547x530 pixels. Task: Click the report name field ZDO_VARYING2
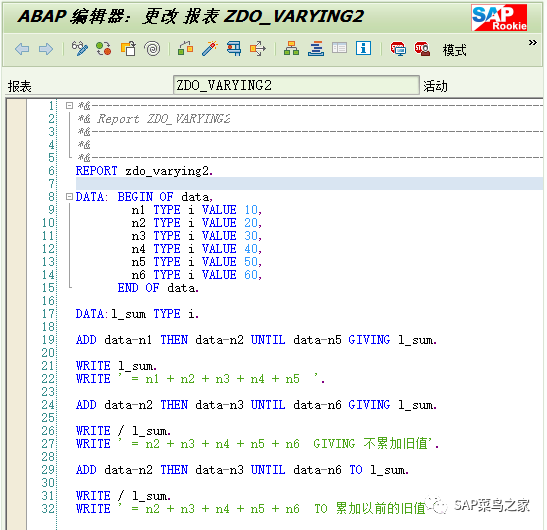tap(296, 85)
